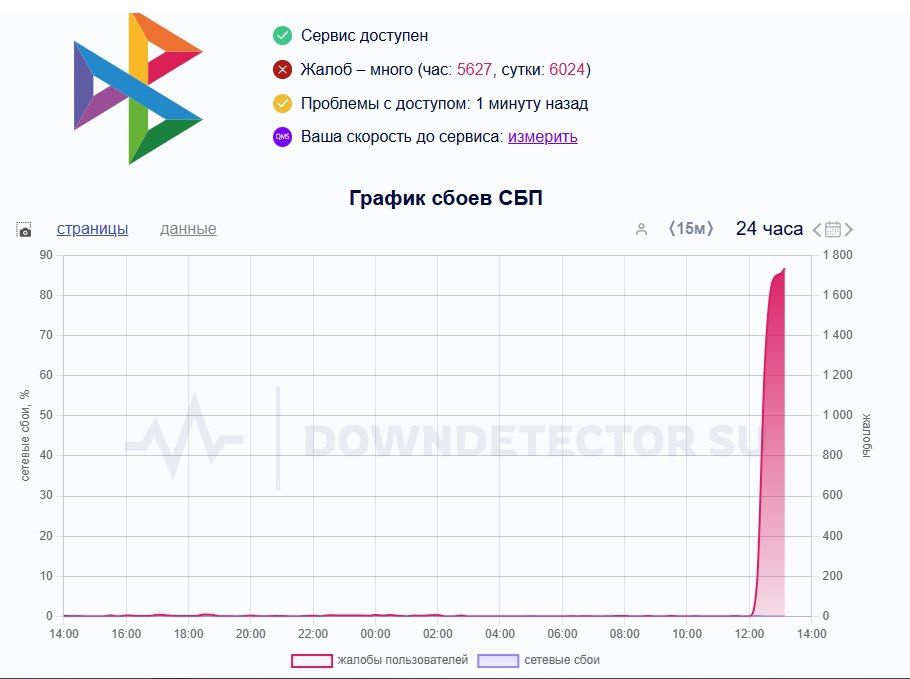910x679 pixels.
Task: Follow the измерить speed test link
Action: (x=543, y=137)
